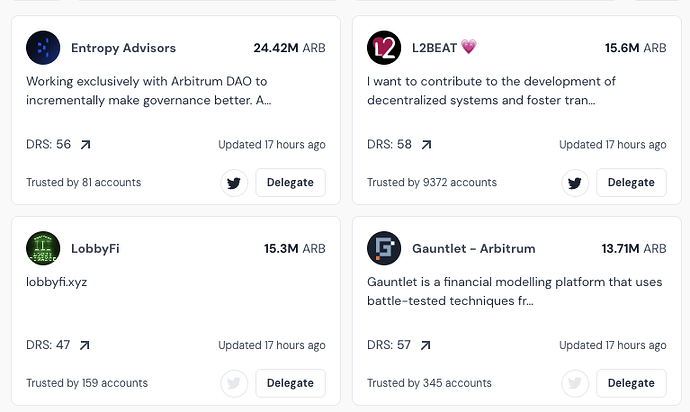Open the Entropy Advisors delegate name
Viewport: 690px width, 412px height.
tap(123, 48)
